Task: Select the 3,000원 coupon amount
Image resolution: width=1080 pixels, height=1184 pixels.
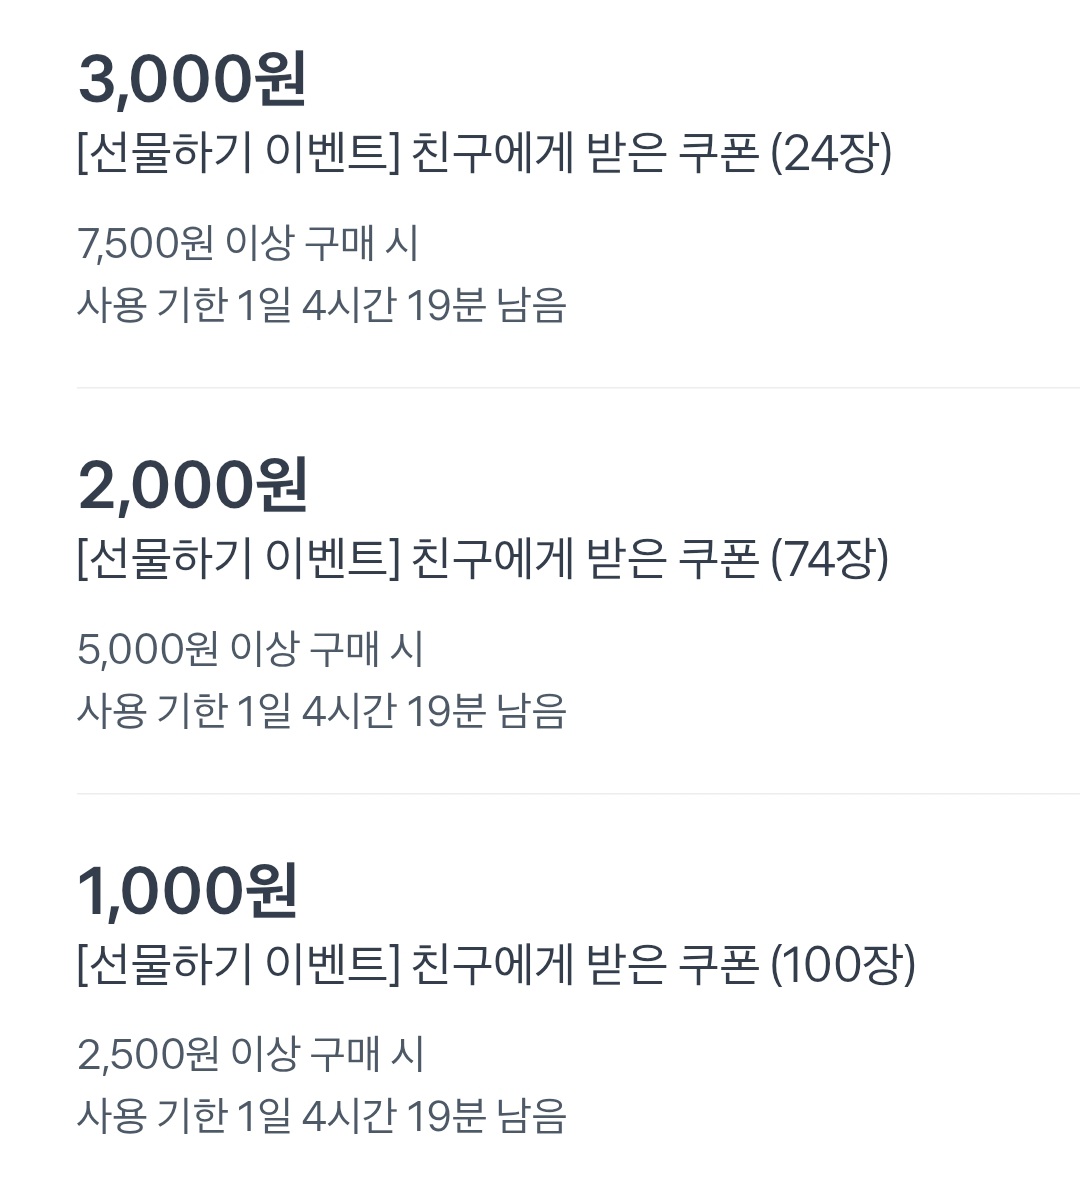Action: pos(192,80)
